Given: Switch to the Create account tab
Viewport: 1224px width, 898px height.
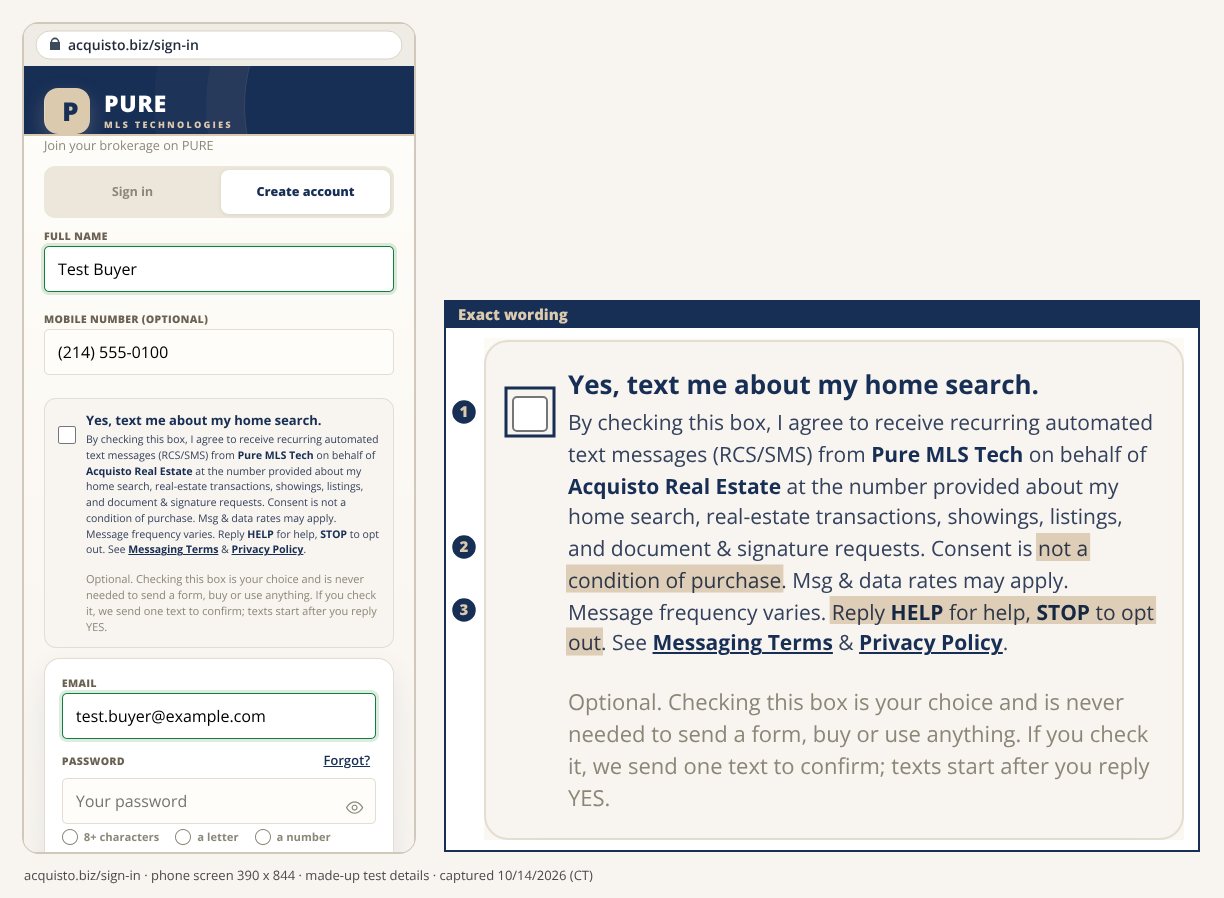Looking at the screenshot, I should (305, 192).
